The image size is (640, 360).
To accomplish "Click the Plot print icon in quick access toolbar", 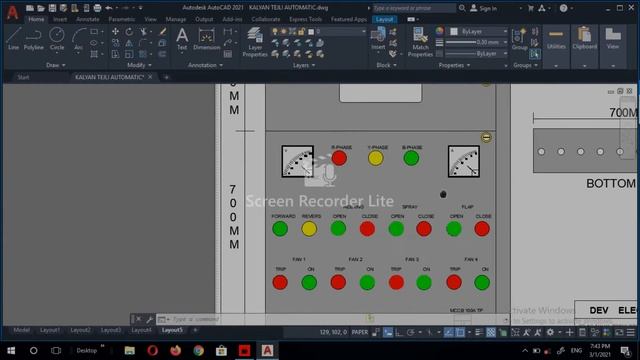I will (97, 8).
